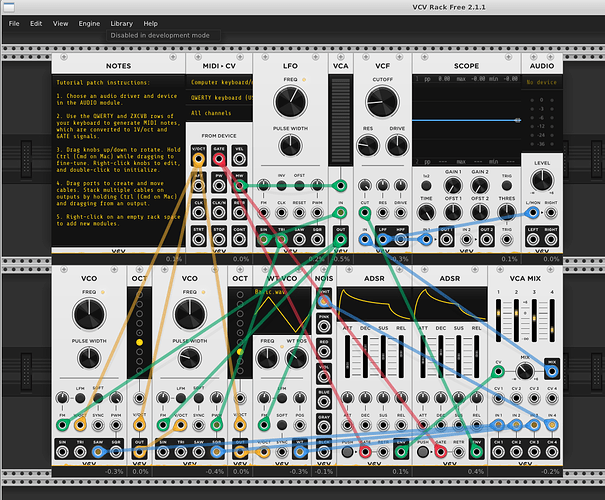
Task: Toggle the LFO OFST button
Action: coord(299,186)
